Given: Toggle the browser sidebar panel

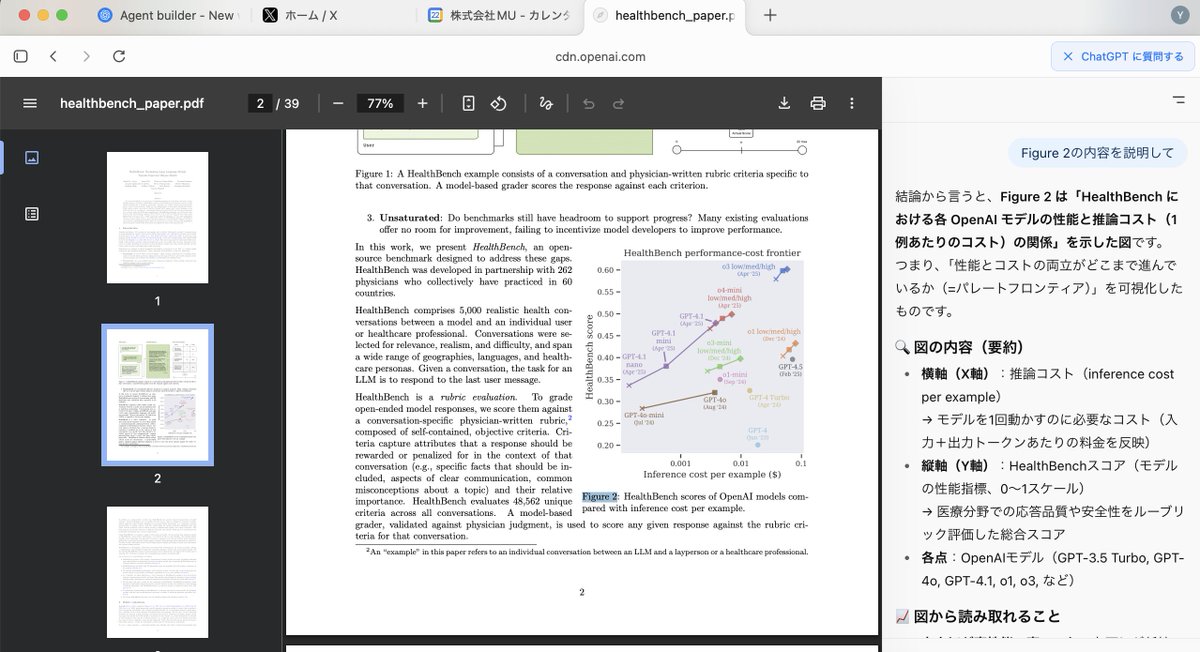Looking at the screenshot, I should click(x=21, y=57).
